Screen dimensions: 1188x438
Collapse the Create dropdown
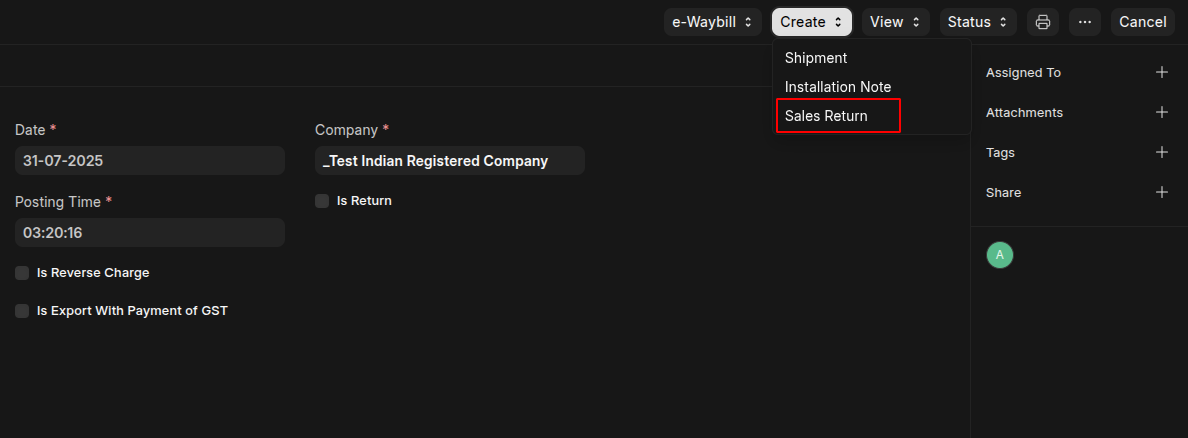click(x=811, y=22)
